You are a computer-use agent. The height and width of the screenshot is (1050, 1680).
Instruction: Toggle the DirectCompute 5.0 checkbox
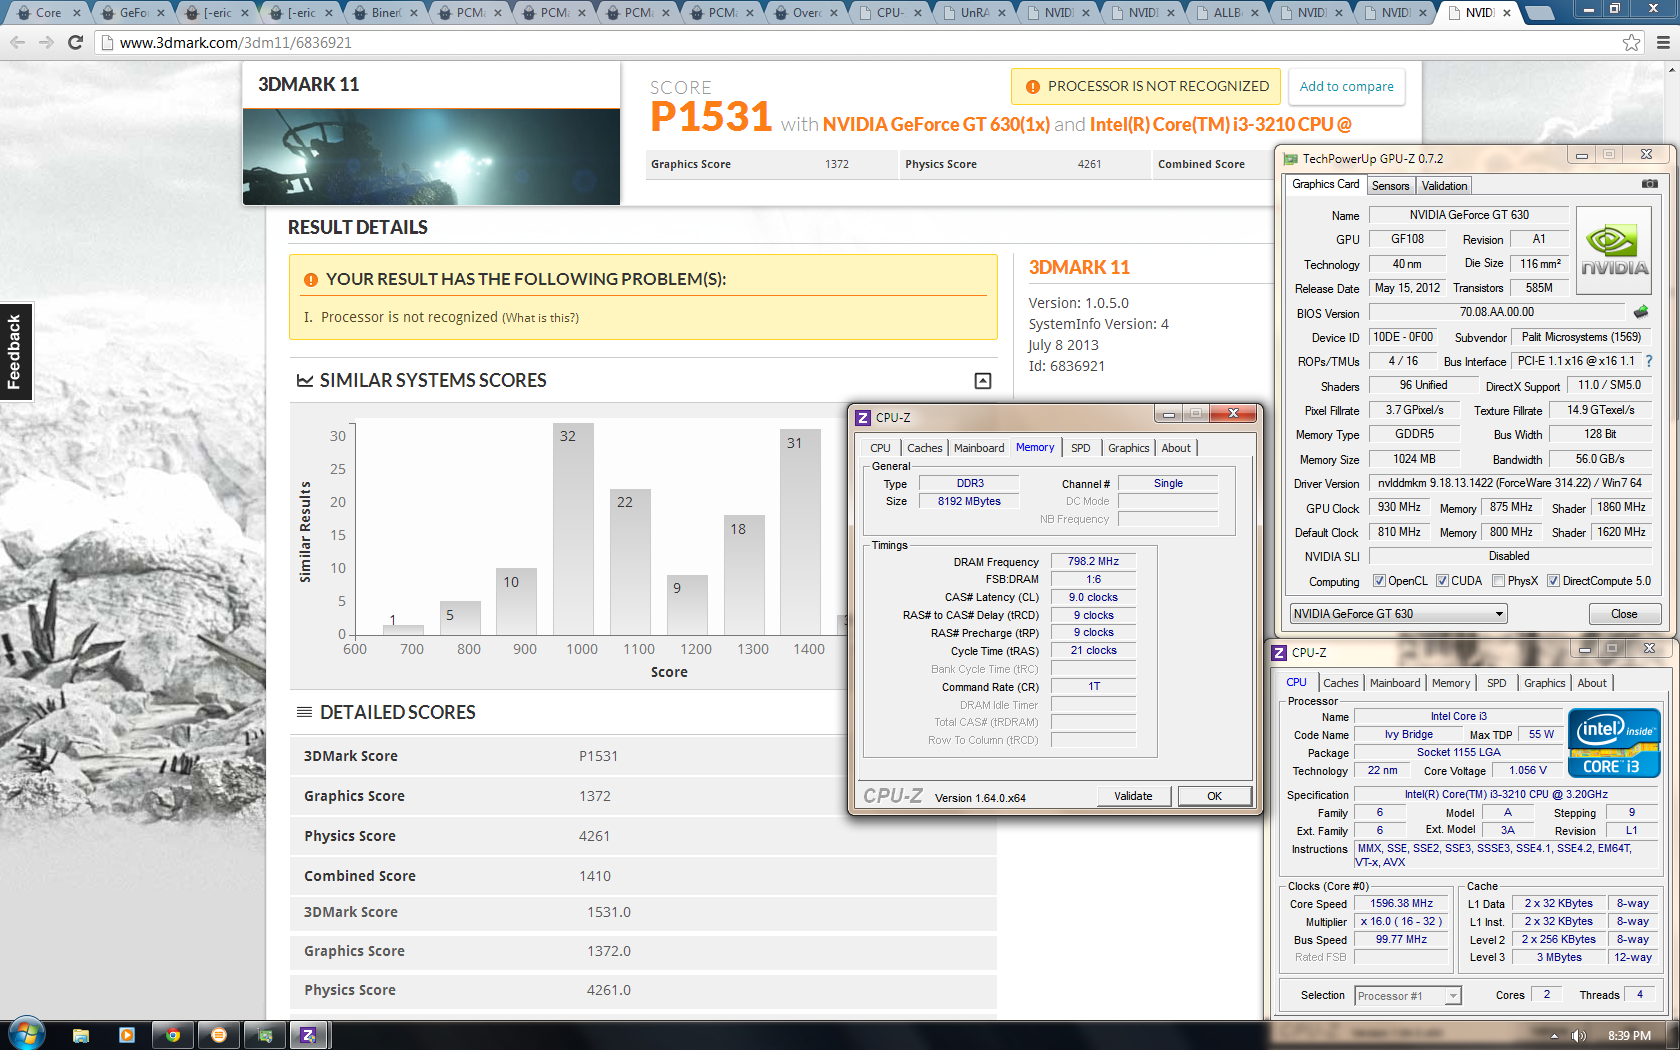[1553, 581]
